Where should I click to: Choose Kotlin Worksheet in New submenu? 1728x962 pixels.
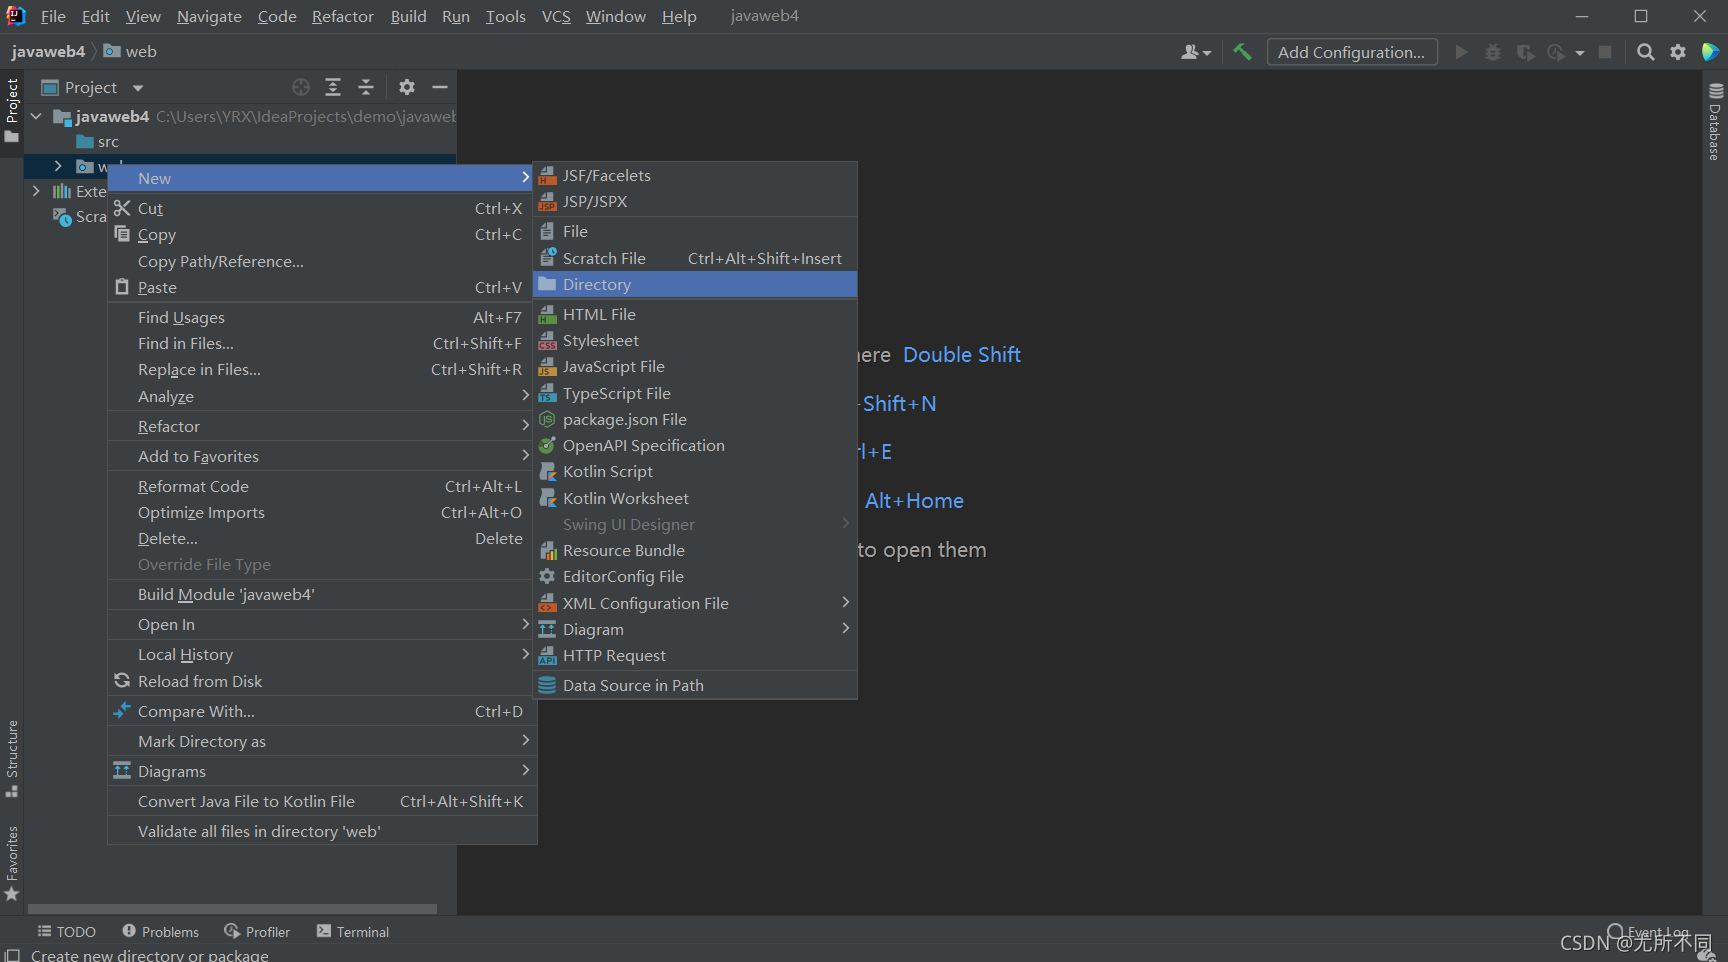click(x=695, y=498)
